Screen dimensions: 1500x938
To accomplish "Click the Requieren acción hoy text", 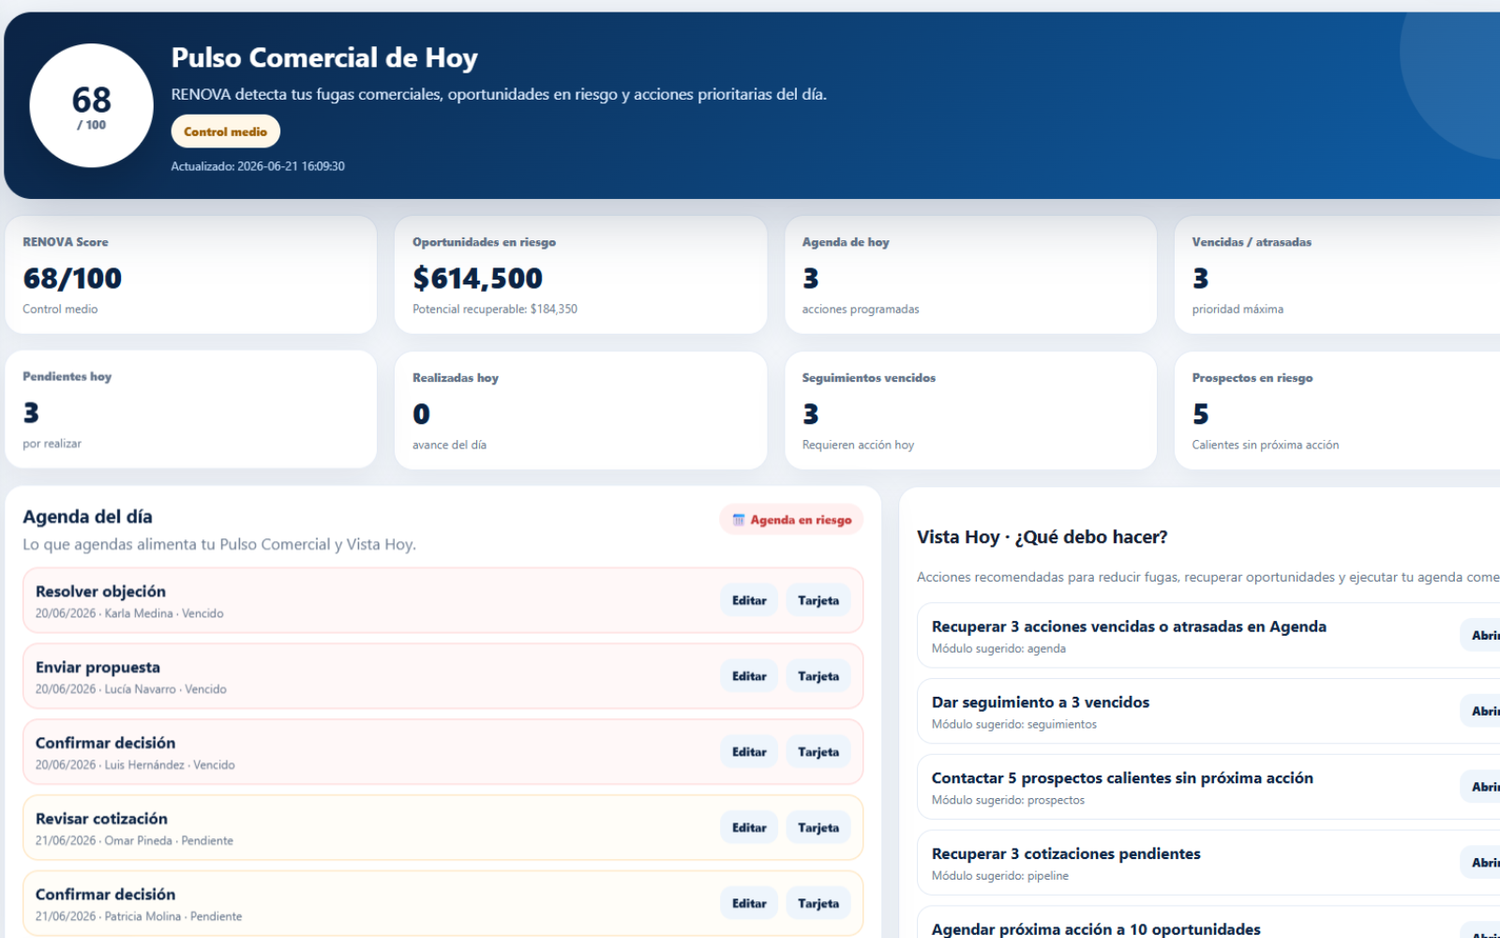I will (858, 445).
